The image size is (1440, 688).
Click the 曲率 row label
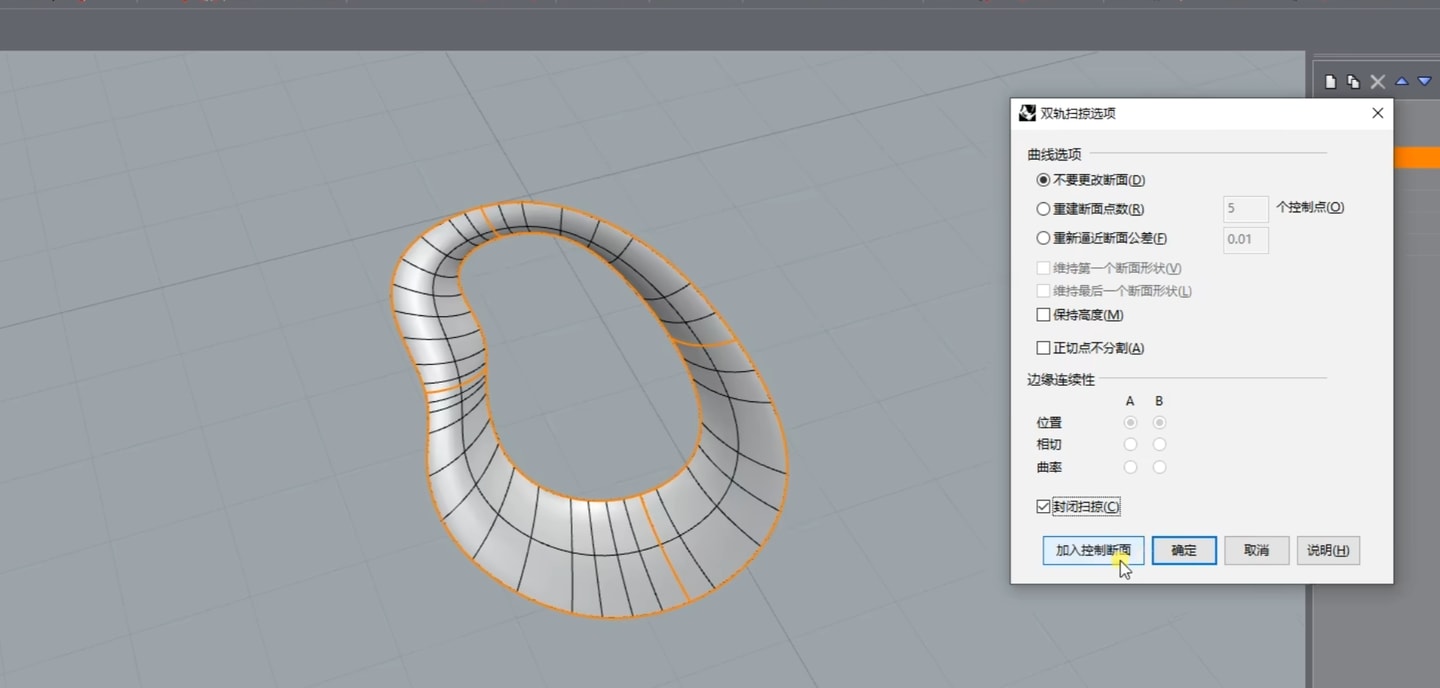[1049, 467]
